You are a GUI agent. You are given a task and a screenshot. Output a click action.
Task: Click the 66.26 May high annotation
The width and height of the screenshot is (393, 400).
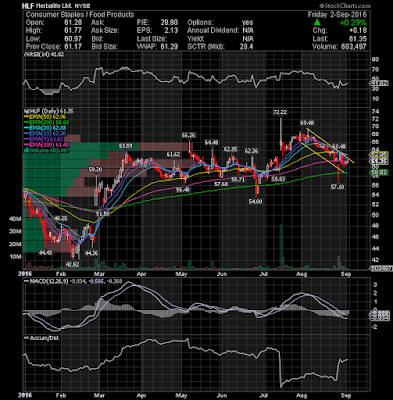click(188, 136)
